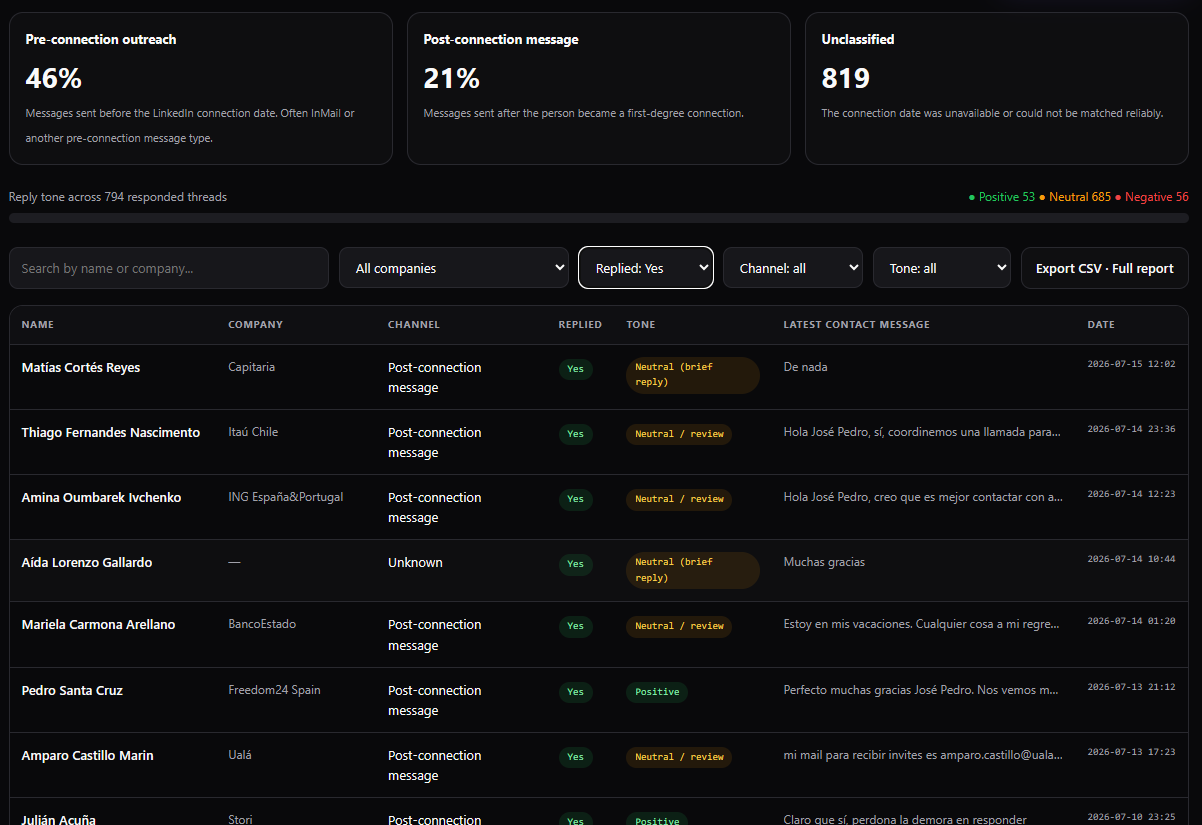Click date 2026-07-13 17:23
Viewport: 1202px width, 825px height.
[x=1131, y=752]
